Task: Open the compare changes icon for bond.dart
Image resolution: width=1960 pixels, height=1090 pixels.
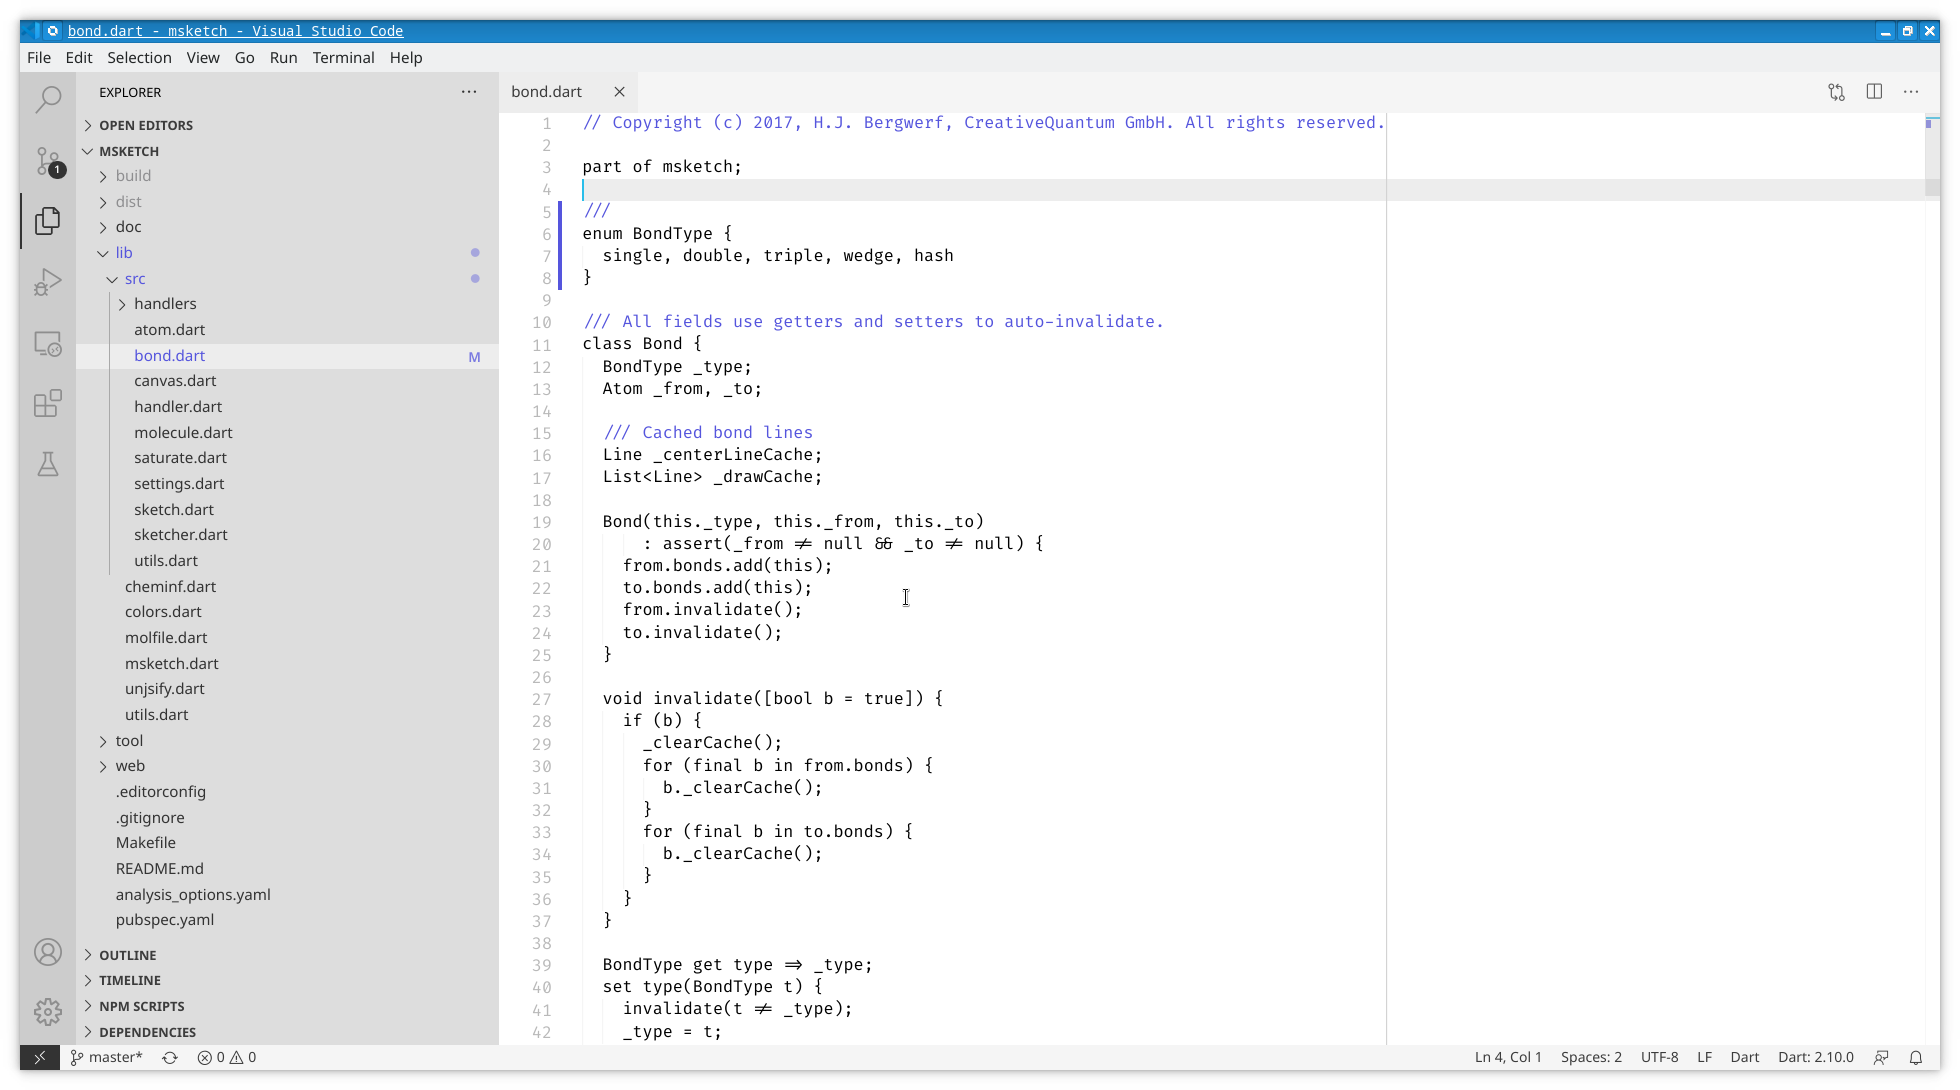Action: point(1836,91)
